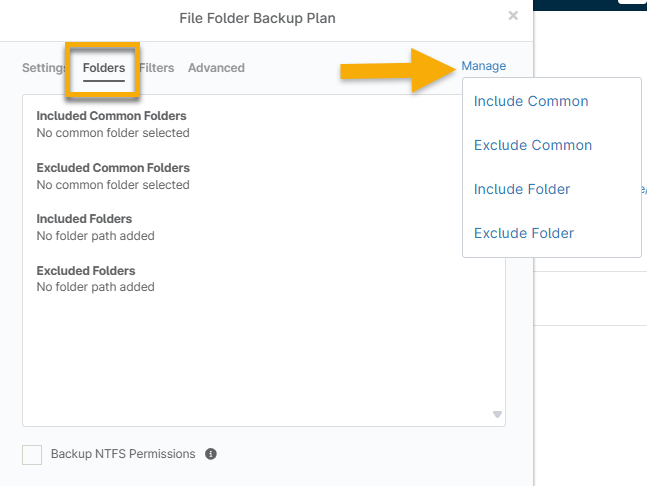Click the folder list scroll-down arrow
Viewport: 647px width, 486px height.
pyautogui.click(x=497, y=414)
